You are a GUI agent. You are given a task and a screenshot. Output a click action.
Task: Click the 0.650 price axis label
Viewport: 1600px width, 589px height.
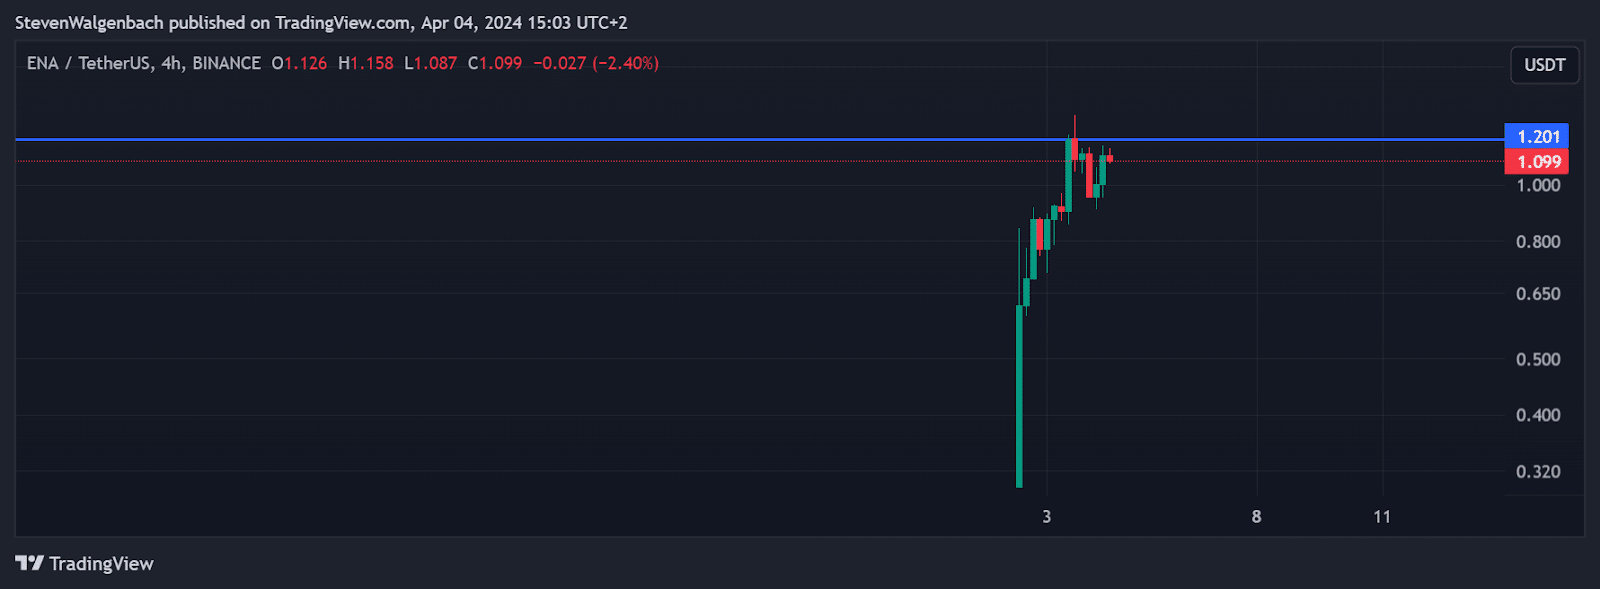[x=1538, y=294]
